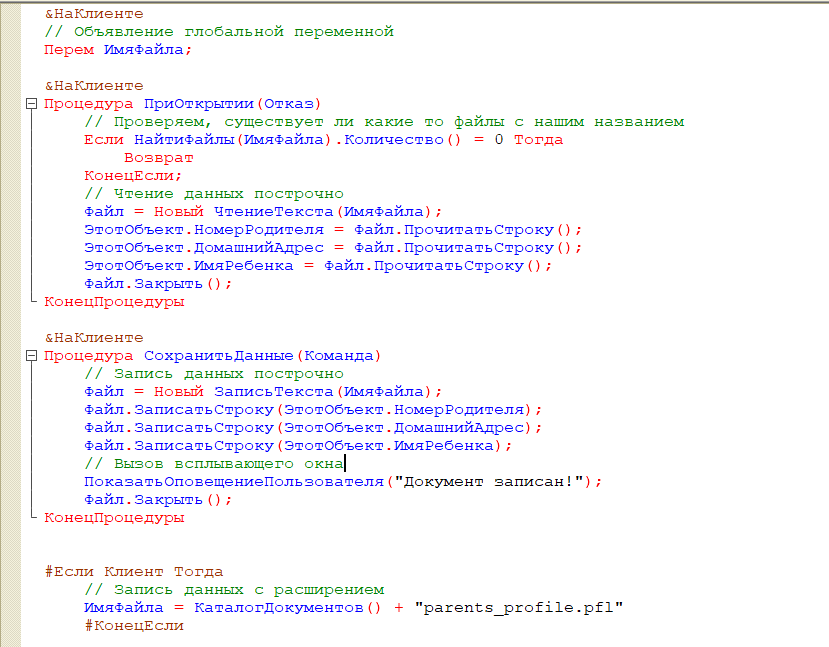Click 'ЭтотОбъект.ДомашнийАдрес = Файл.ПрочитатьСтроку()' line
Image resolution: width=829 pixels, height=647 pixels.
(333, 248)
